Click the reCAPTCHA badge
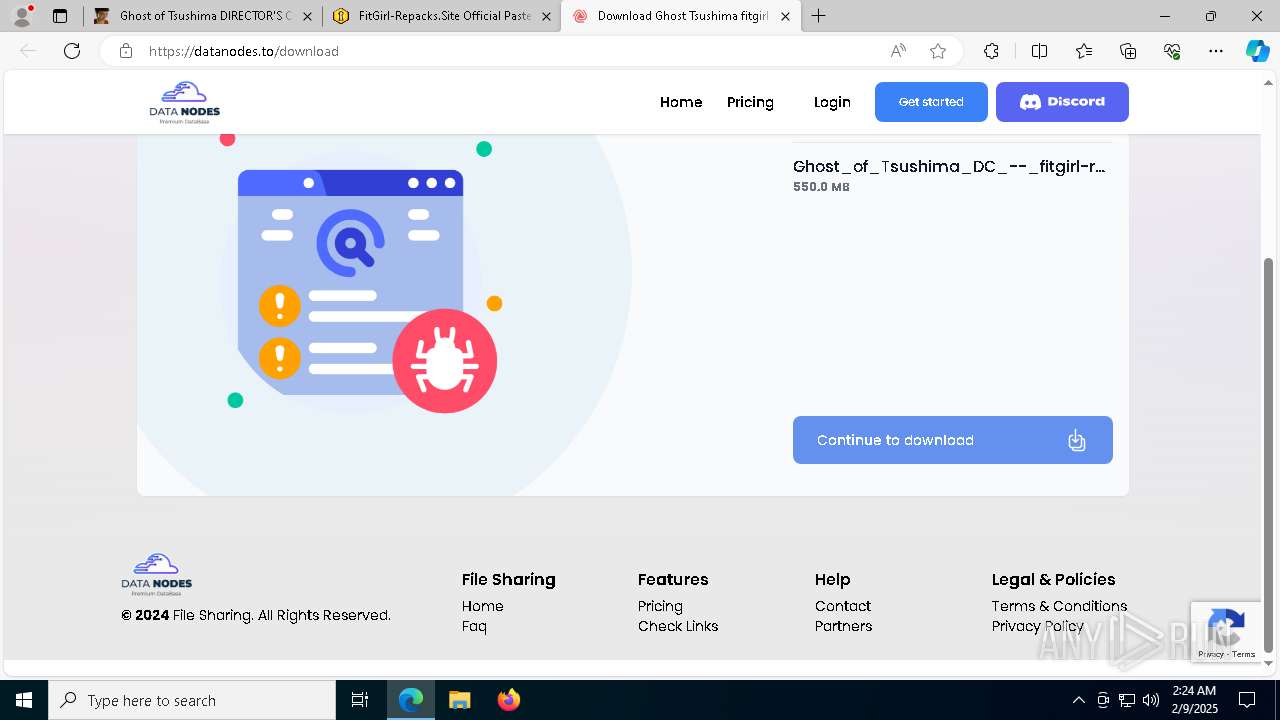The width and height of the screenshot is (1280, 720). click(1226, 632)
